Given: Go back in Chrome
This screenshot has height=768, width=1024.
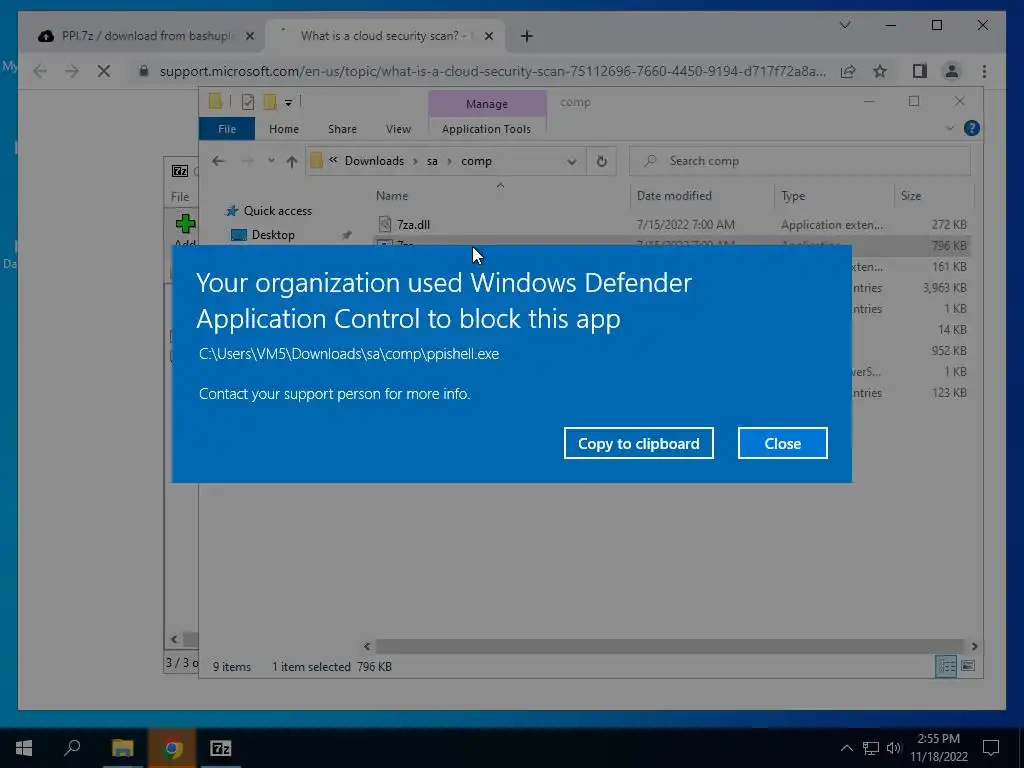Looking at the screenshot, I should [40, 71].
